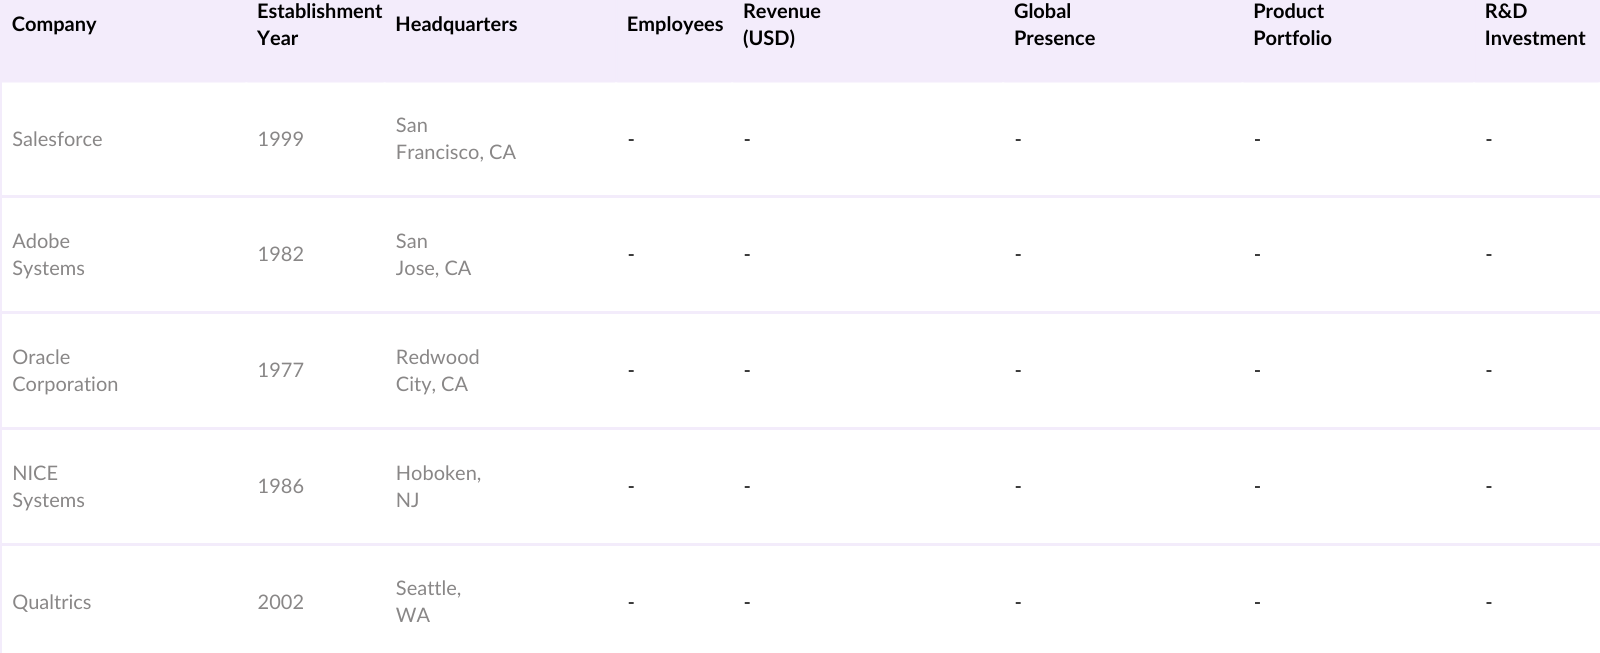The width and height of the screenshot is (1600, 653).
Task: Click the 1999 establishment year cell
Action: click(x=280, y=139)
